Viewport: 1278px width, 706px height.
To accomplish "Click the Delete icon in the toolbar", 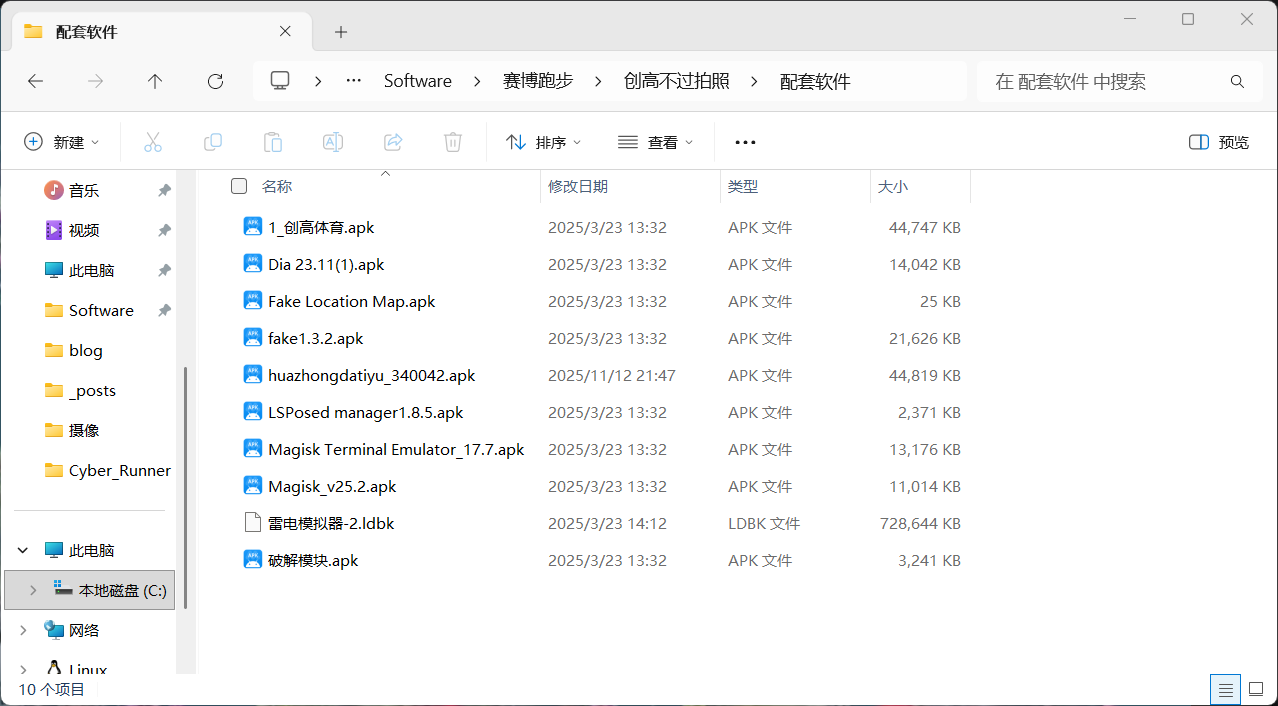I will tap(452, 142).
